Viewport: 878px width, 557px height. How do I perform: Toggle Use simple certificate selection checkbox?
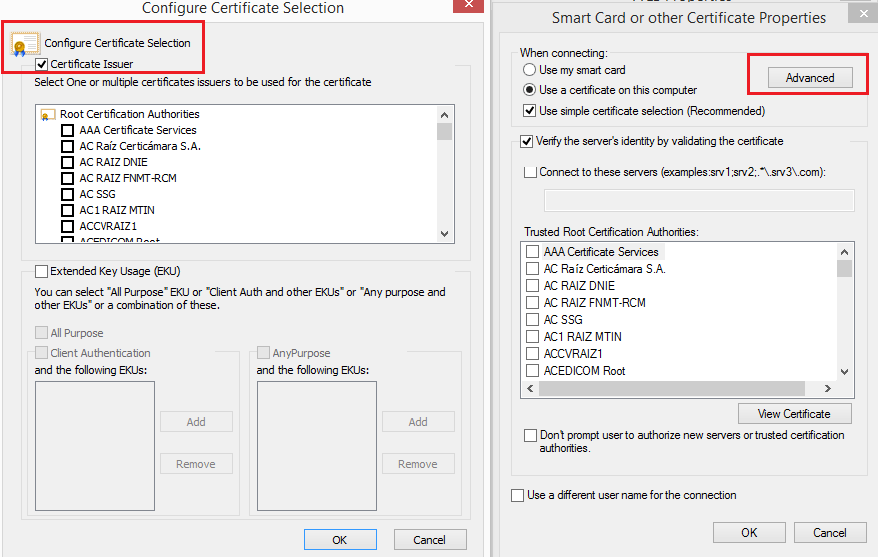point(530,111)
